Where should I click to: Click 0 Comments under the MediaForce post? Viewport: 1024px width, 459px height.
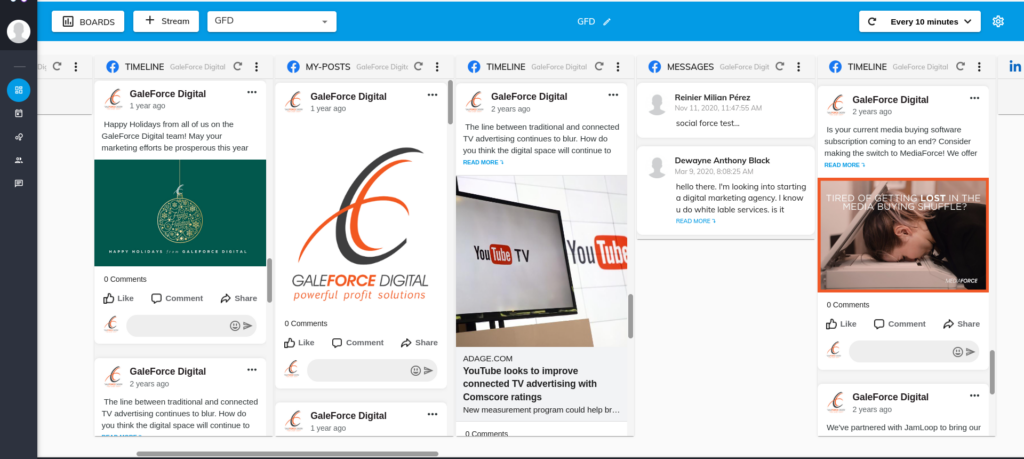coord(848,305)
